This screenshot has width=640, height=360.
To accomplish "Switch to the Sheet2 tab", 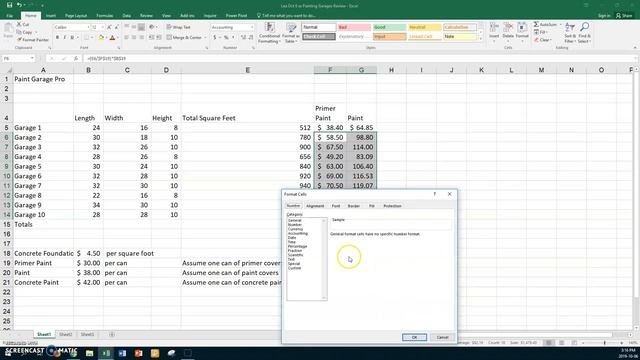I will (66, 334).
